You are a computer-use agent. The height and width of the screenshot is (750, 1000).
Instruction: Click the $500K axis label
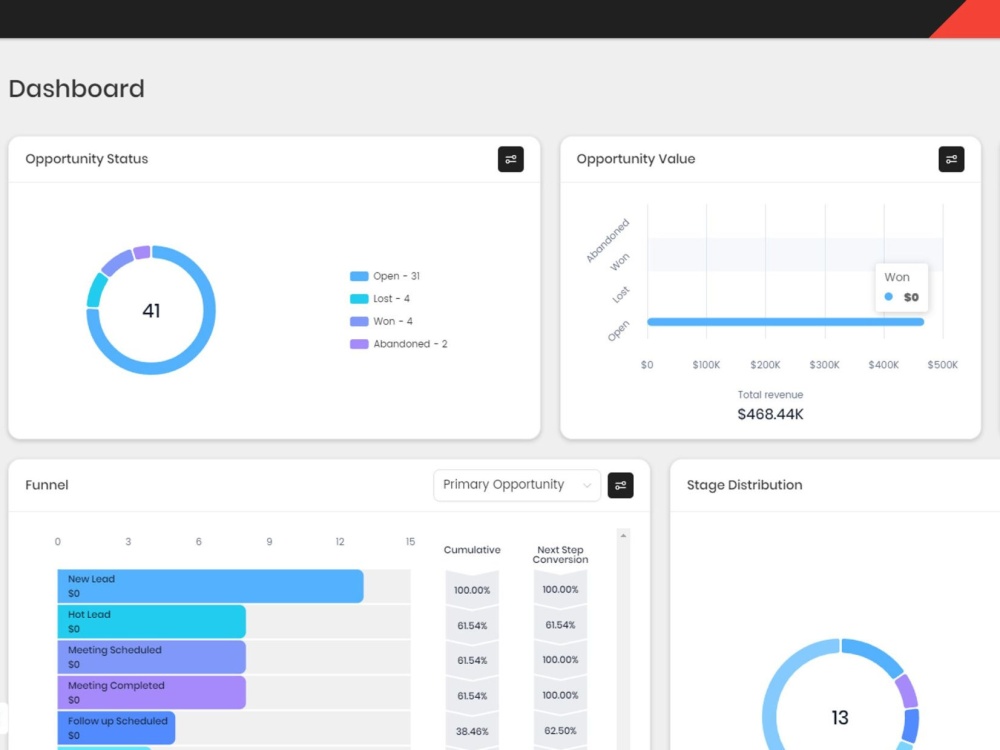[942, 365]
